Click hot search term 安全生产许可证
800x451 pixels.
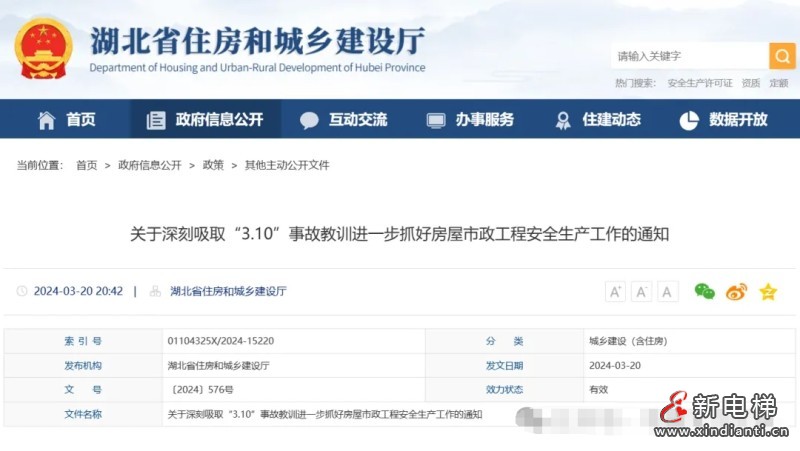699,83
